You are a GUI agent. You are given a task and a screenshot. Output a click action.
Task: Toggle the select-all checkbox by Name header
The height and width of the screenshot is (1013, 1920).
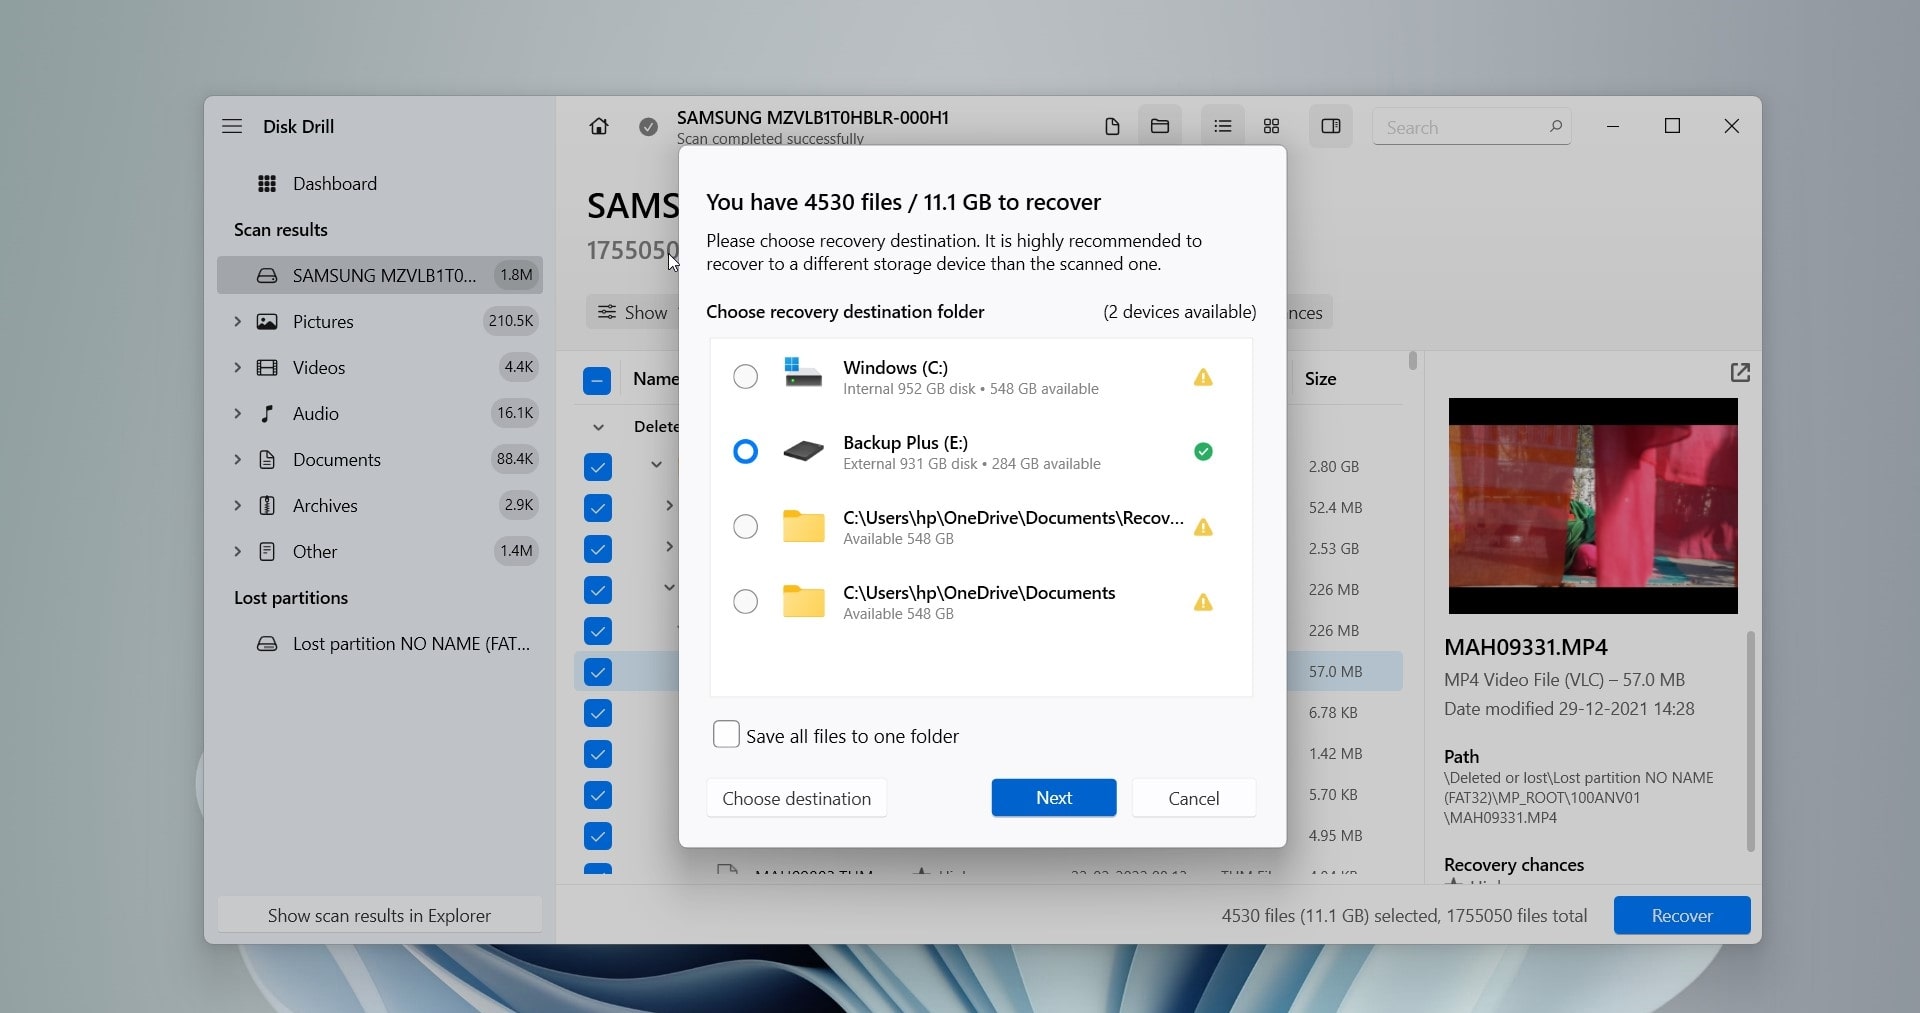pyautogui.click(x=597, y=380)
